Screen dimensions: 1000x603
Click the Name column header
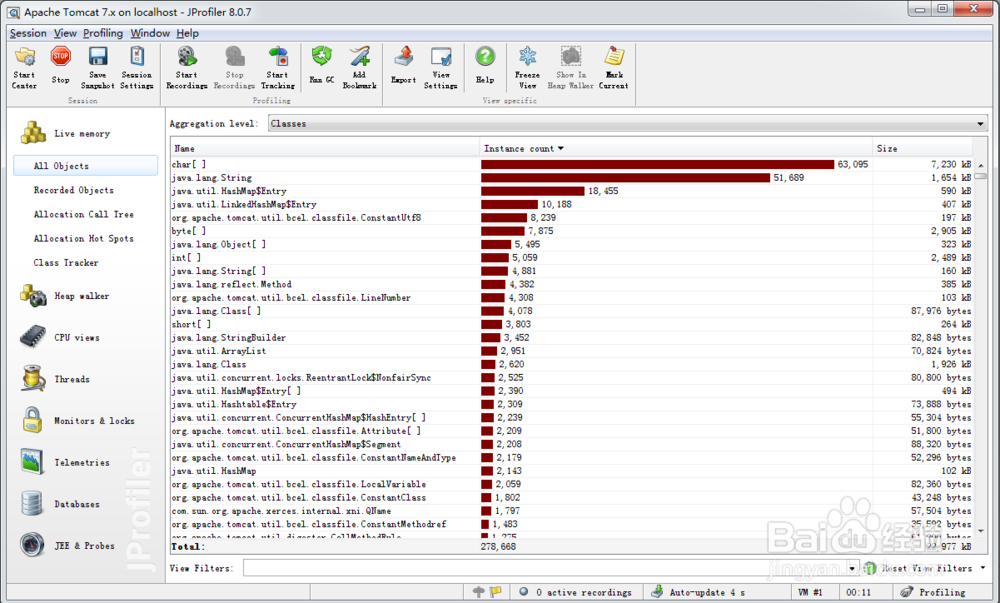coord(325,149)
